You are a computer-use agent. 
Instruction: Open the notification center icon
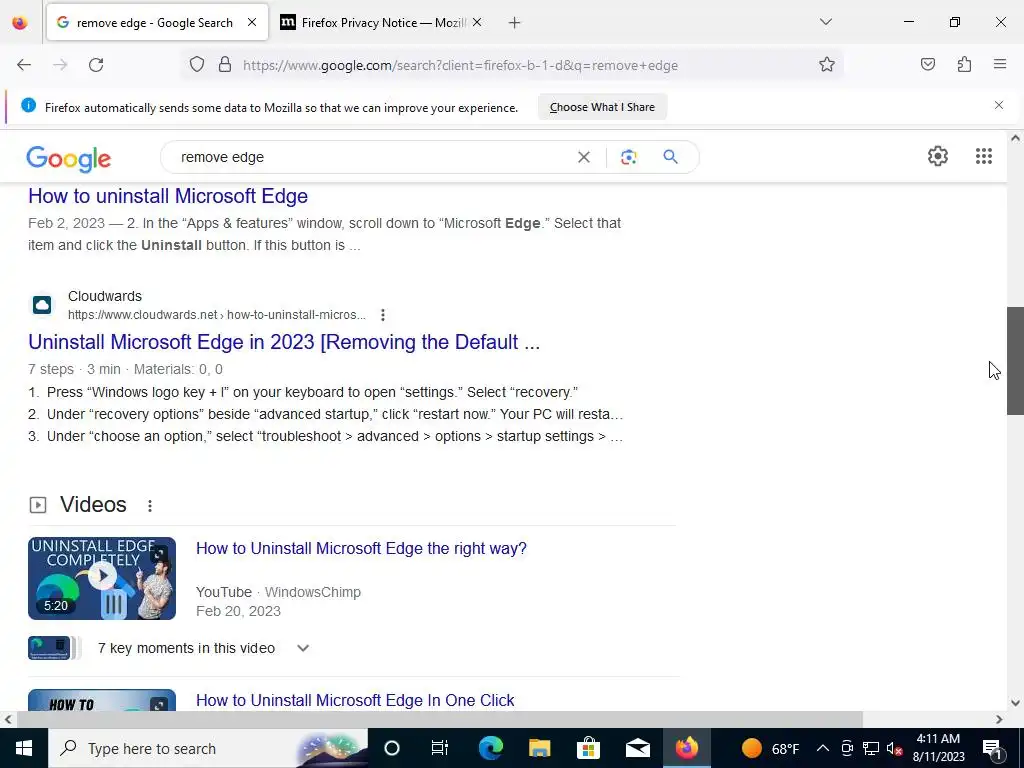(x=993, y=749)
